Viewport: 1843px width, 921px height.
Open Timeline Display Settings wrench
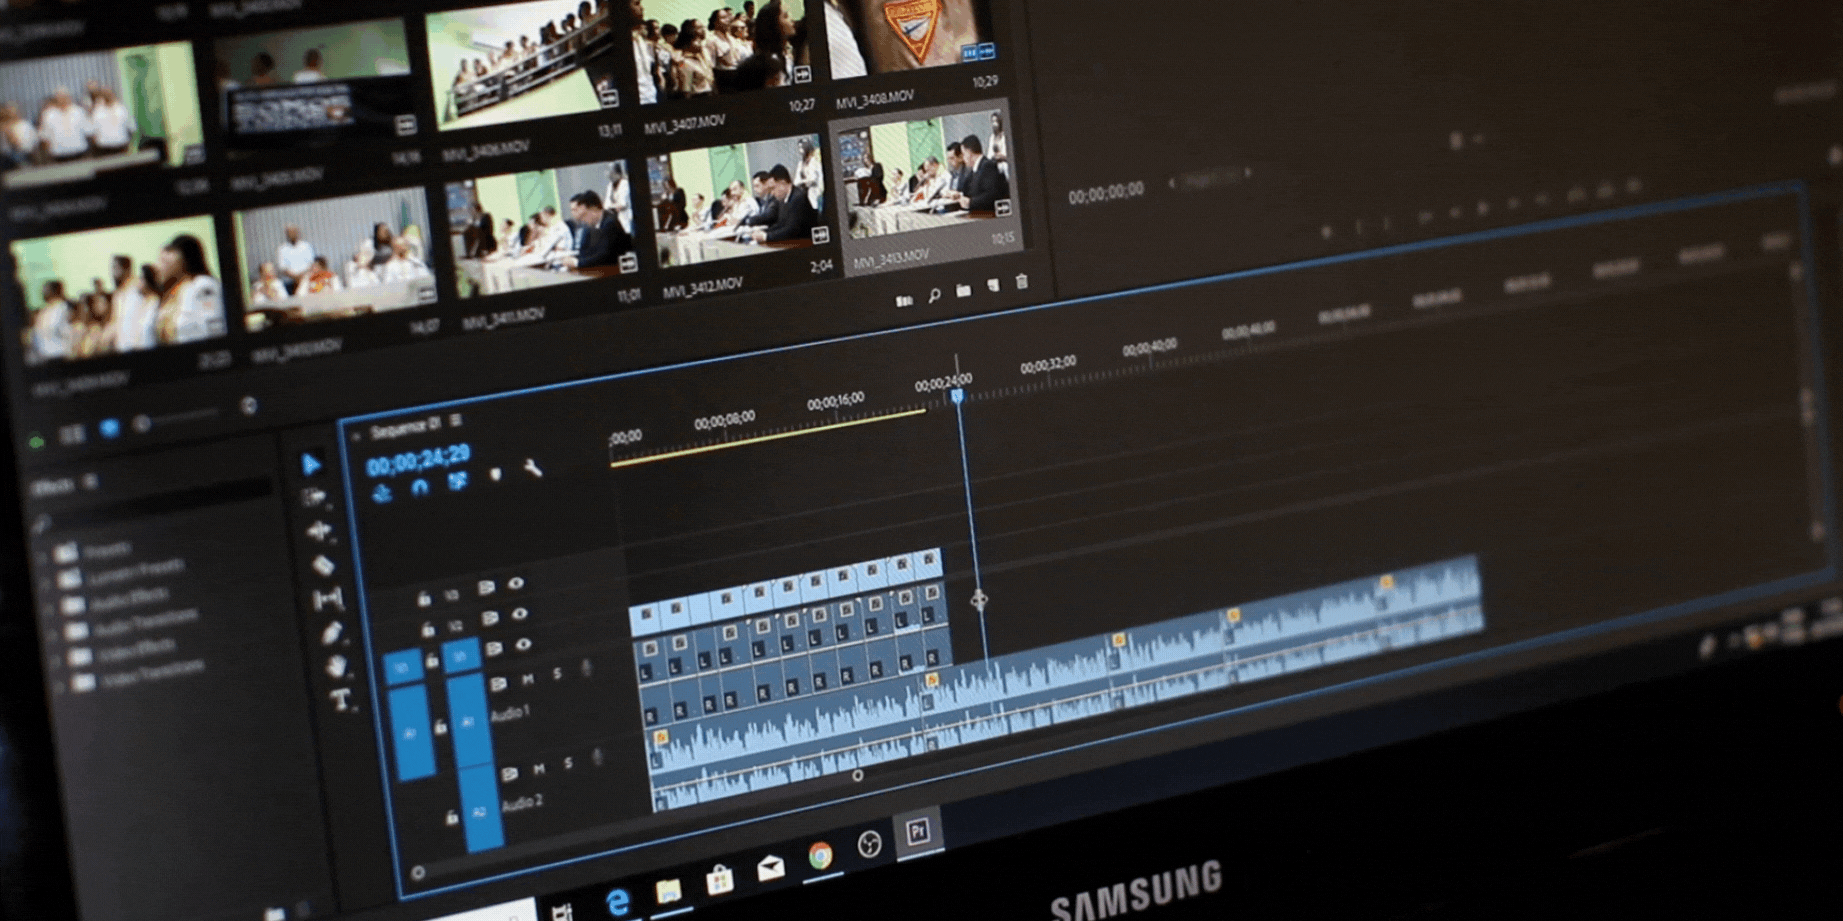(533, 468)
